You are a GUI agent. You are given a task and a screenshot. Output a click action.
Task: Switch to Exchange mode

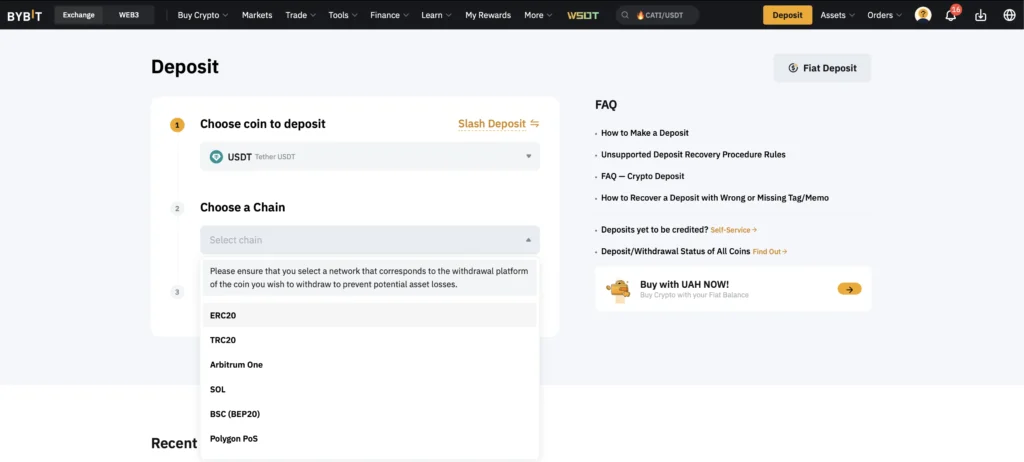[78, 15]
